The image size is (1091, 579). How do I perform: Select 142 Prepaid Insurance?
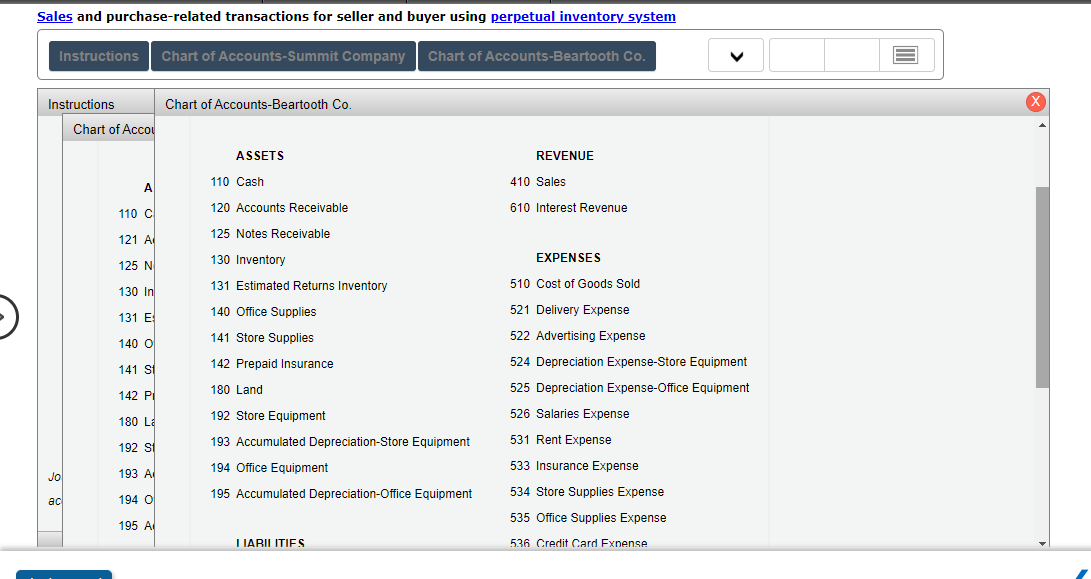(271, 363)
